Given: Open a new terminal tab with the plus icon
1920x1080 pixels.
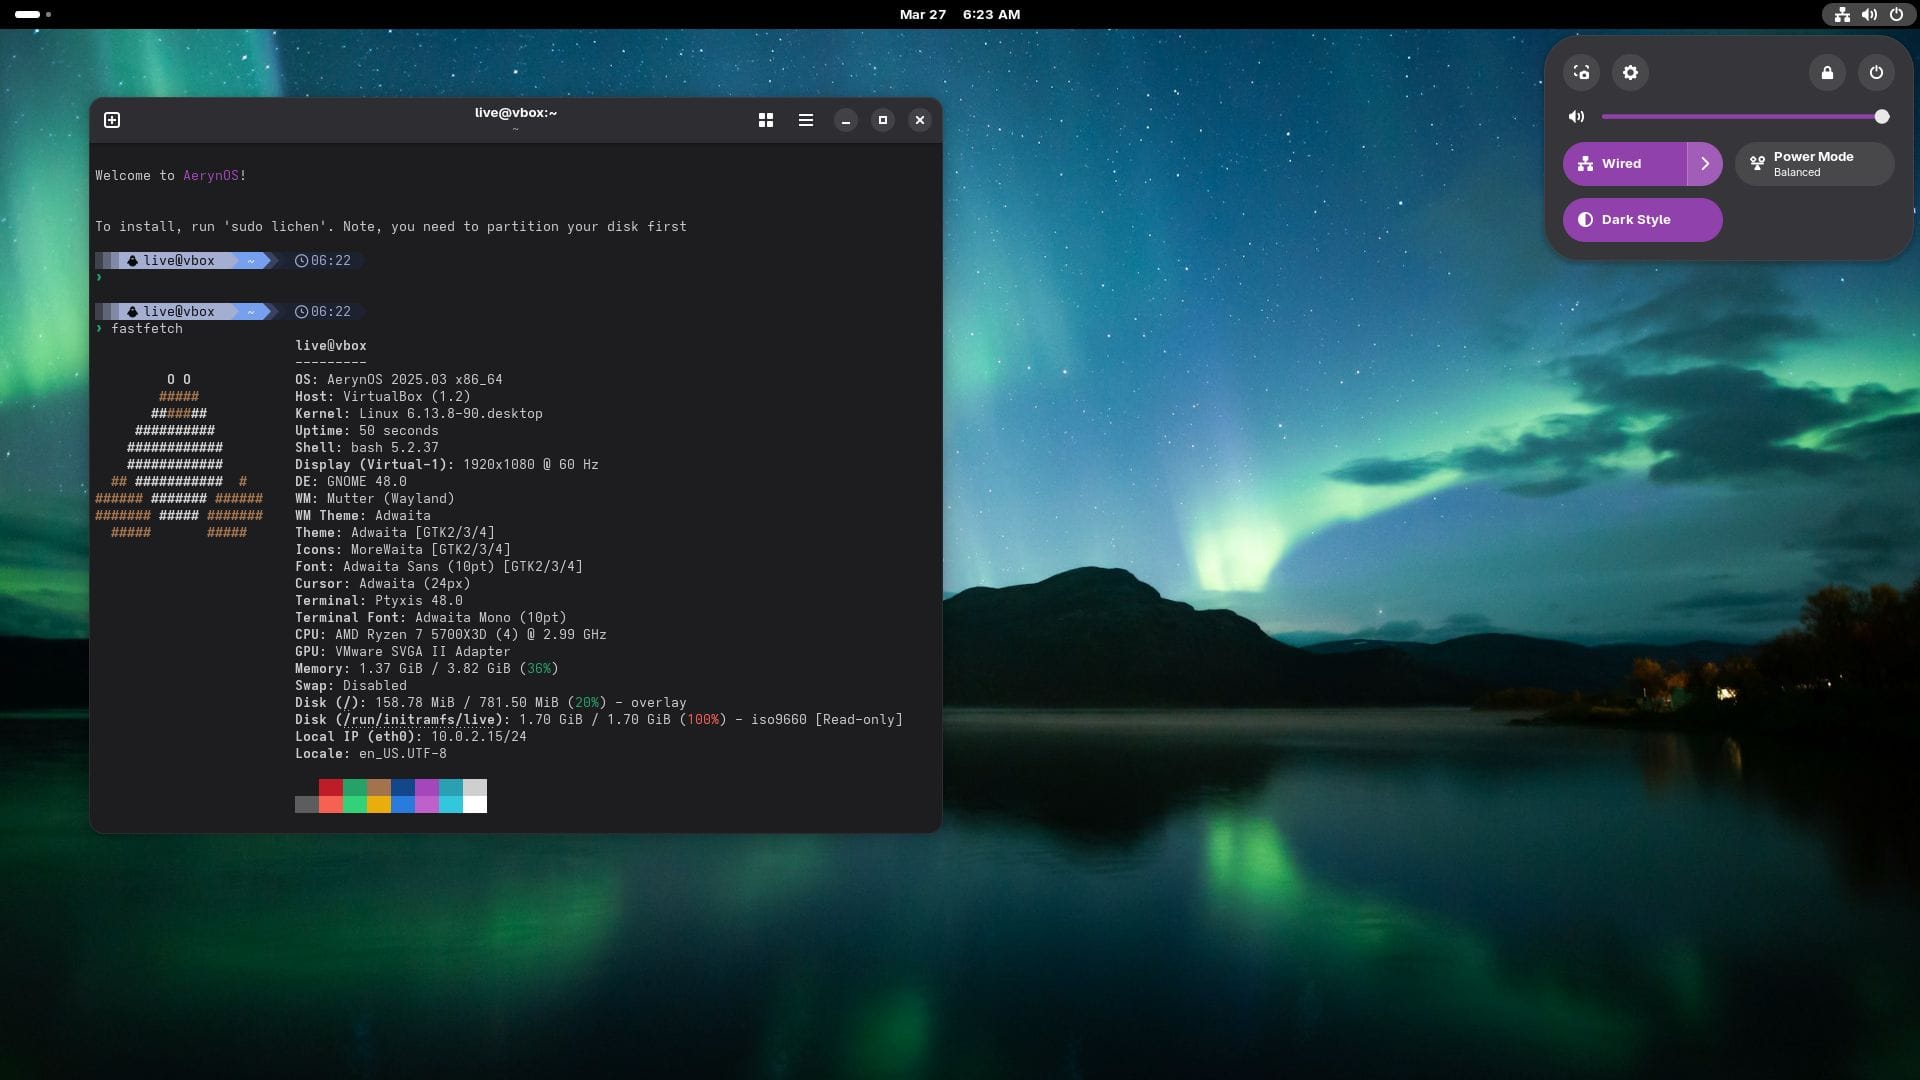Looking at the screenshot, I should [x=111, y=119].
